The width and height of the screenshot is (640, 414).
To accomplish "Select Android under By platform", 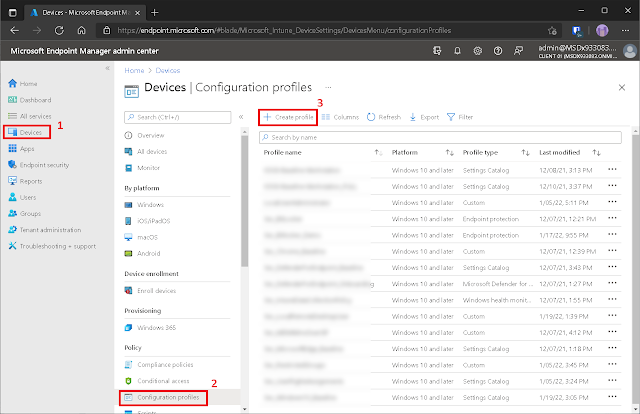I will click(x=142, y=254).
